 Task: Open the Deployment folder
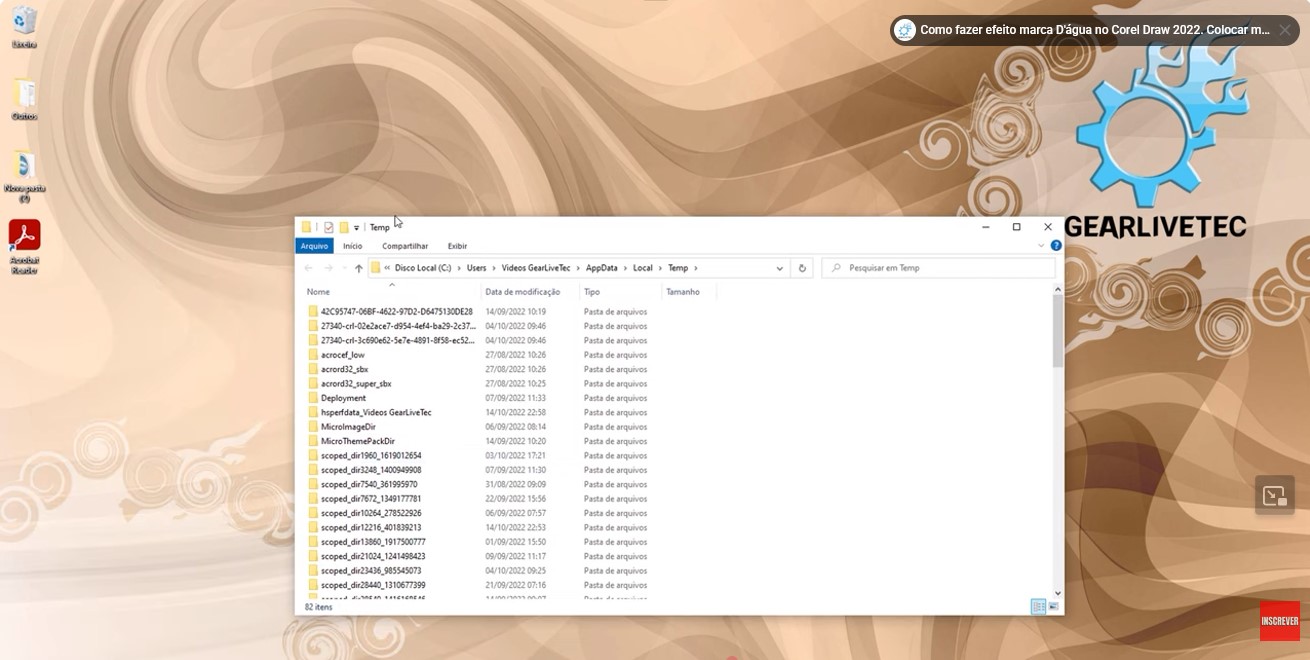click(343, 397)
